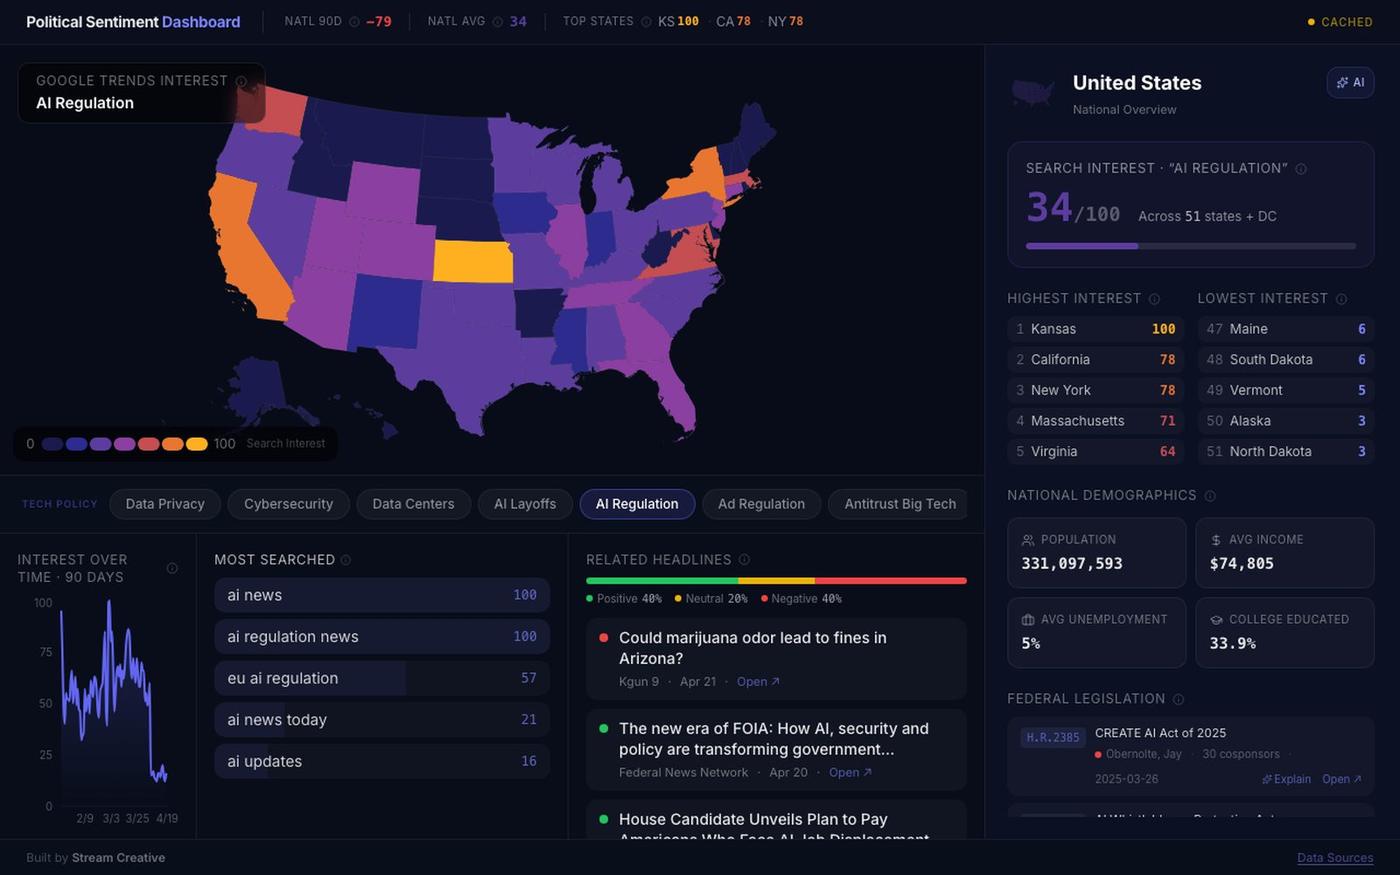The width and height of the screenshot is (1400, 875).
Task: Click info icon beside Federal Legislation
Action: (x=1178, y=699)
